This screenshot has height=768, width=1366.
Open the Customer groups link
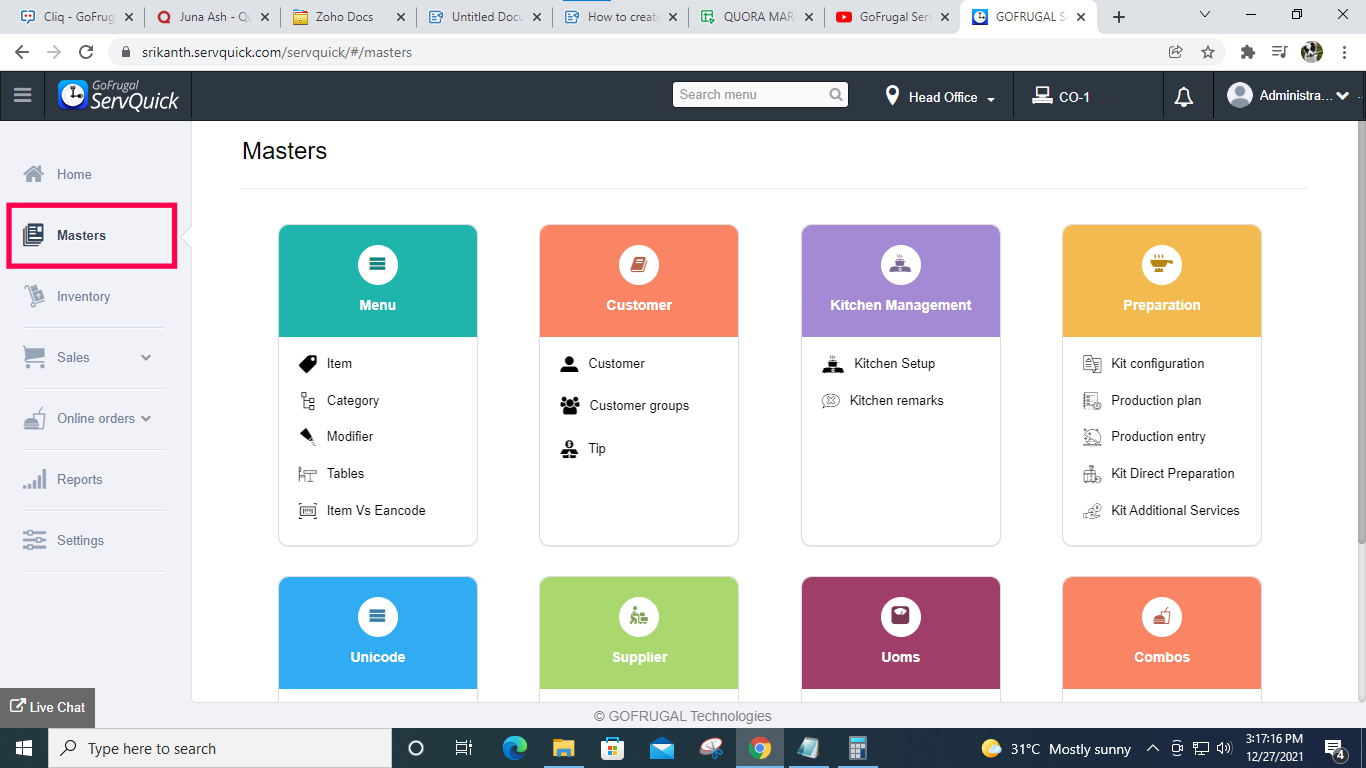[639, 406]
